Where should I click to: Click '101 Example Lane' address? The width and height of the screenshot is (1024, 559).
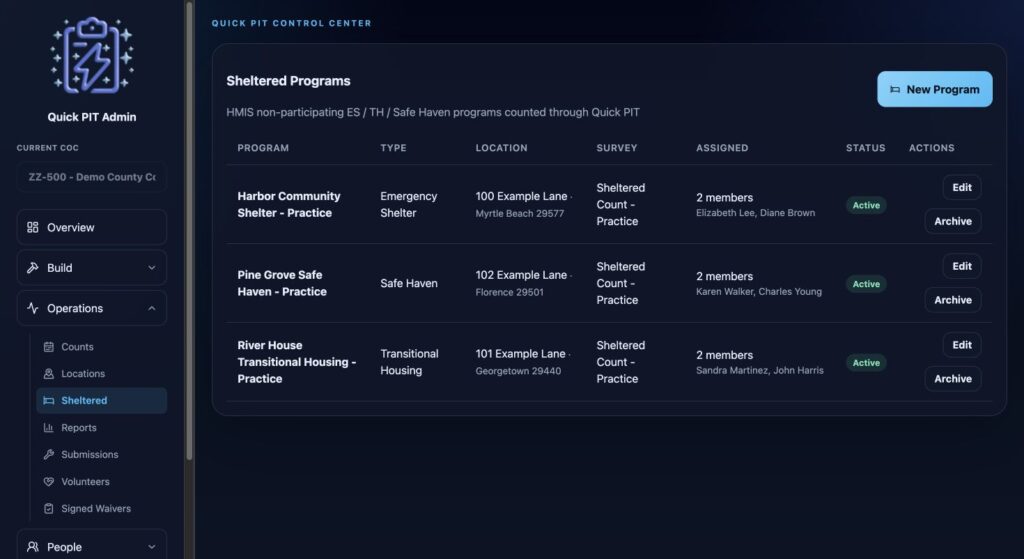pyautogui.click(x=520, y=353)
